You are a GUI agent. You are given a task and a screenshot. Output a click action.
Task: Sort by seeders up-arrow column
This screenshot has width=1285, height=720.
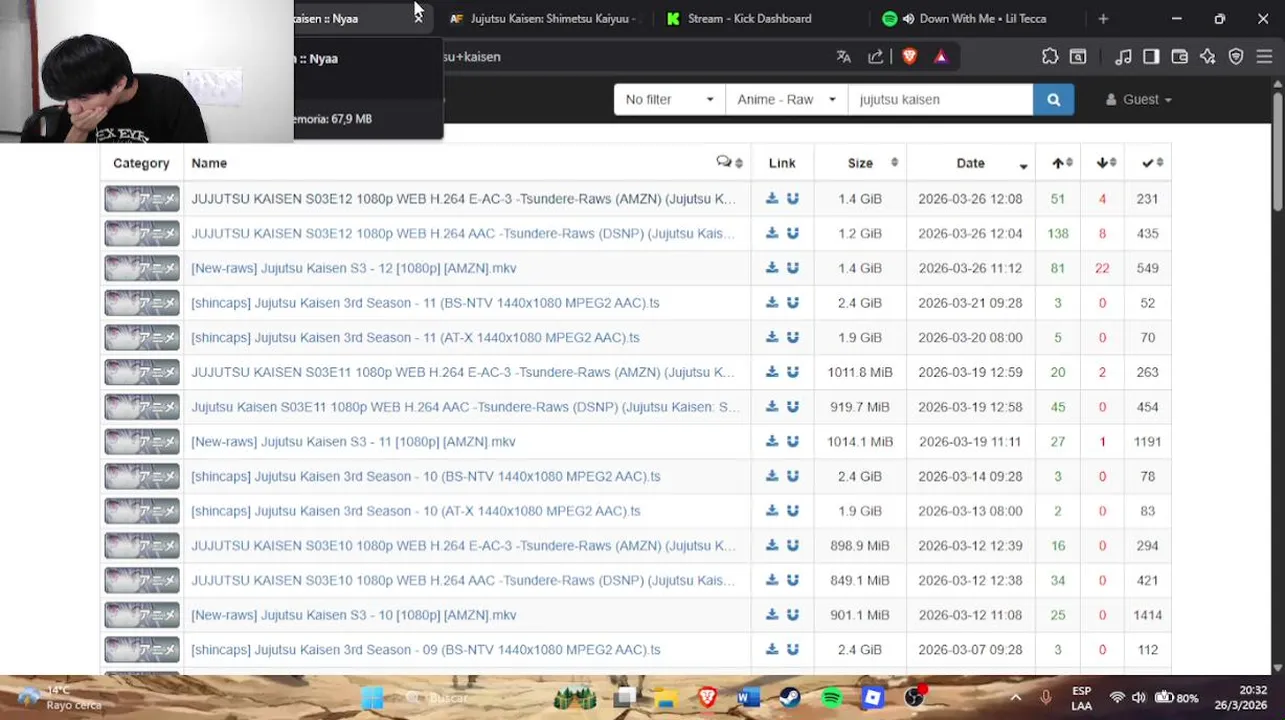click(x=1058, y=163)
